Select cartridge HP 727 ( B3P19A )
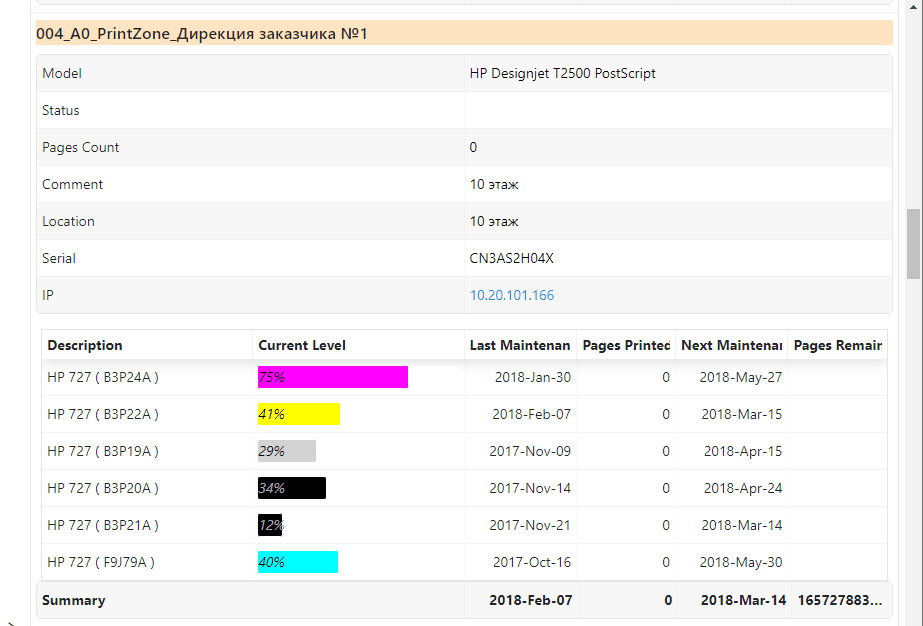This screenshot has width=923, height=626. 103,451
